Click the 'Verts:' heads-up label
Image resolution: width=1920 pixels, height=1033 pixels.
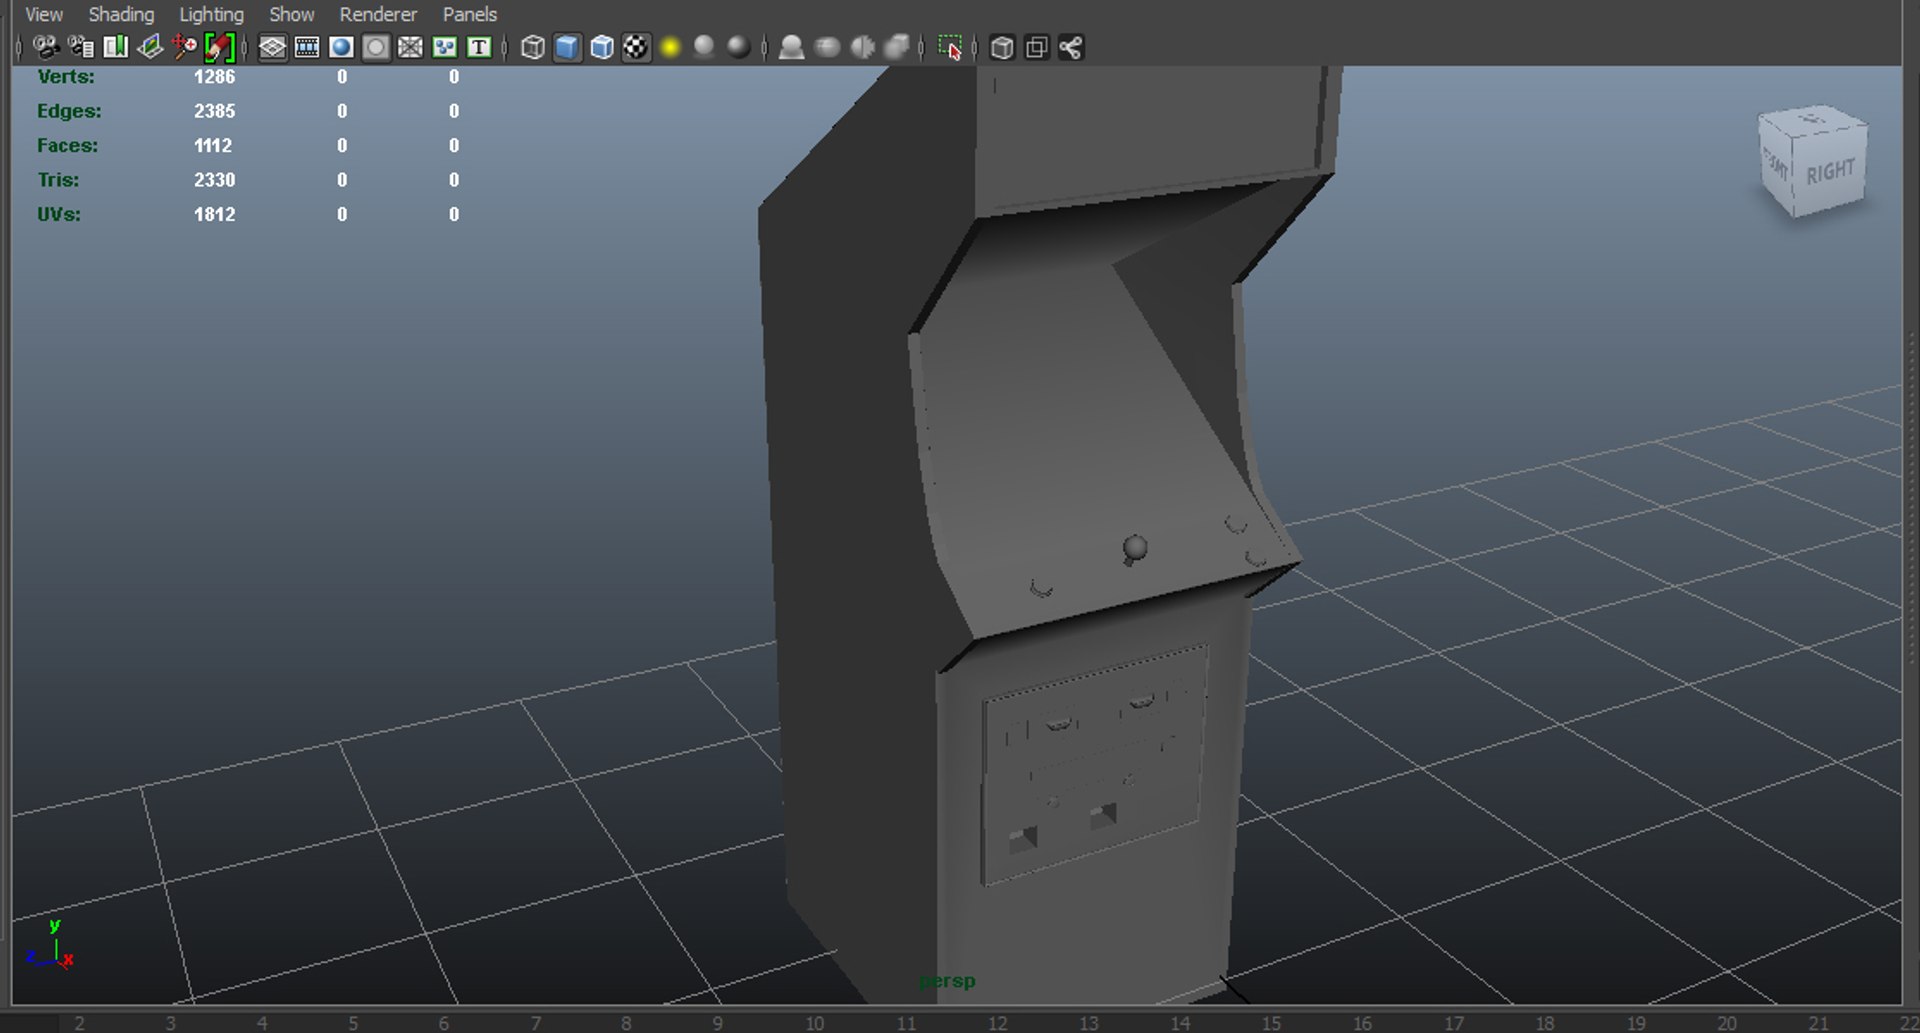coord(66,77)
